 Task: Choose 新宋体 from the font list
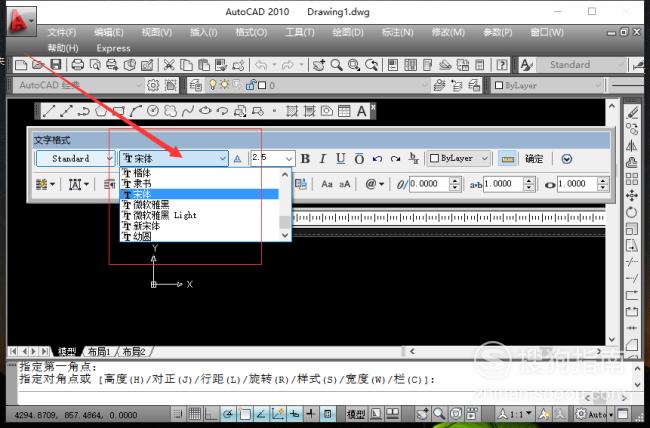point(199,226)
